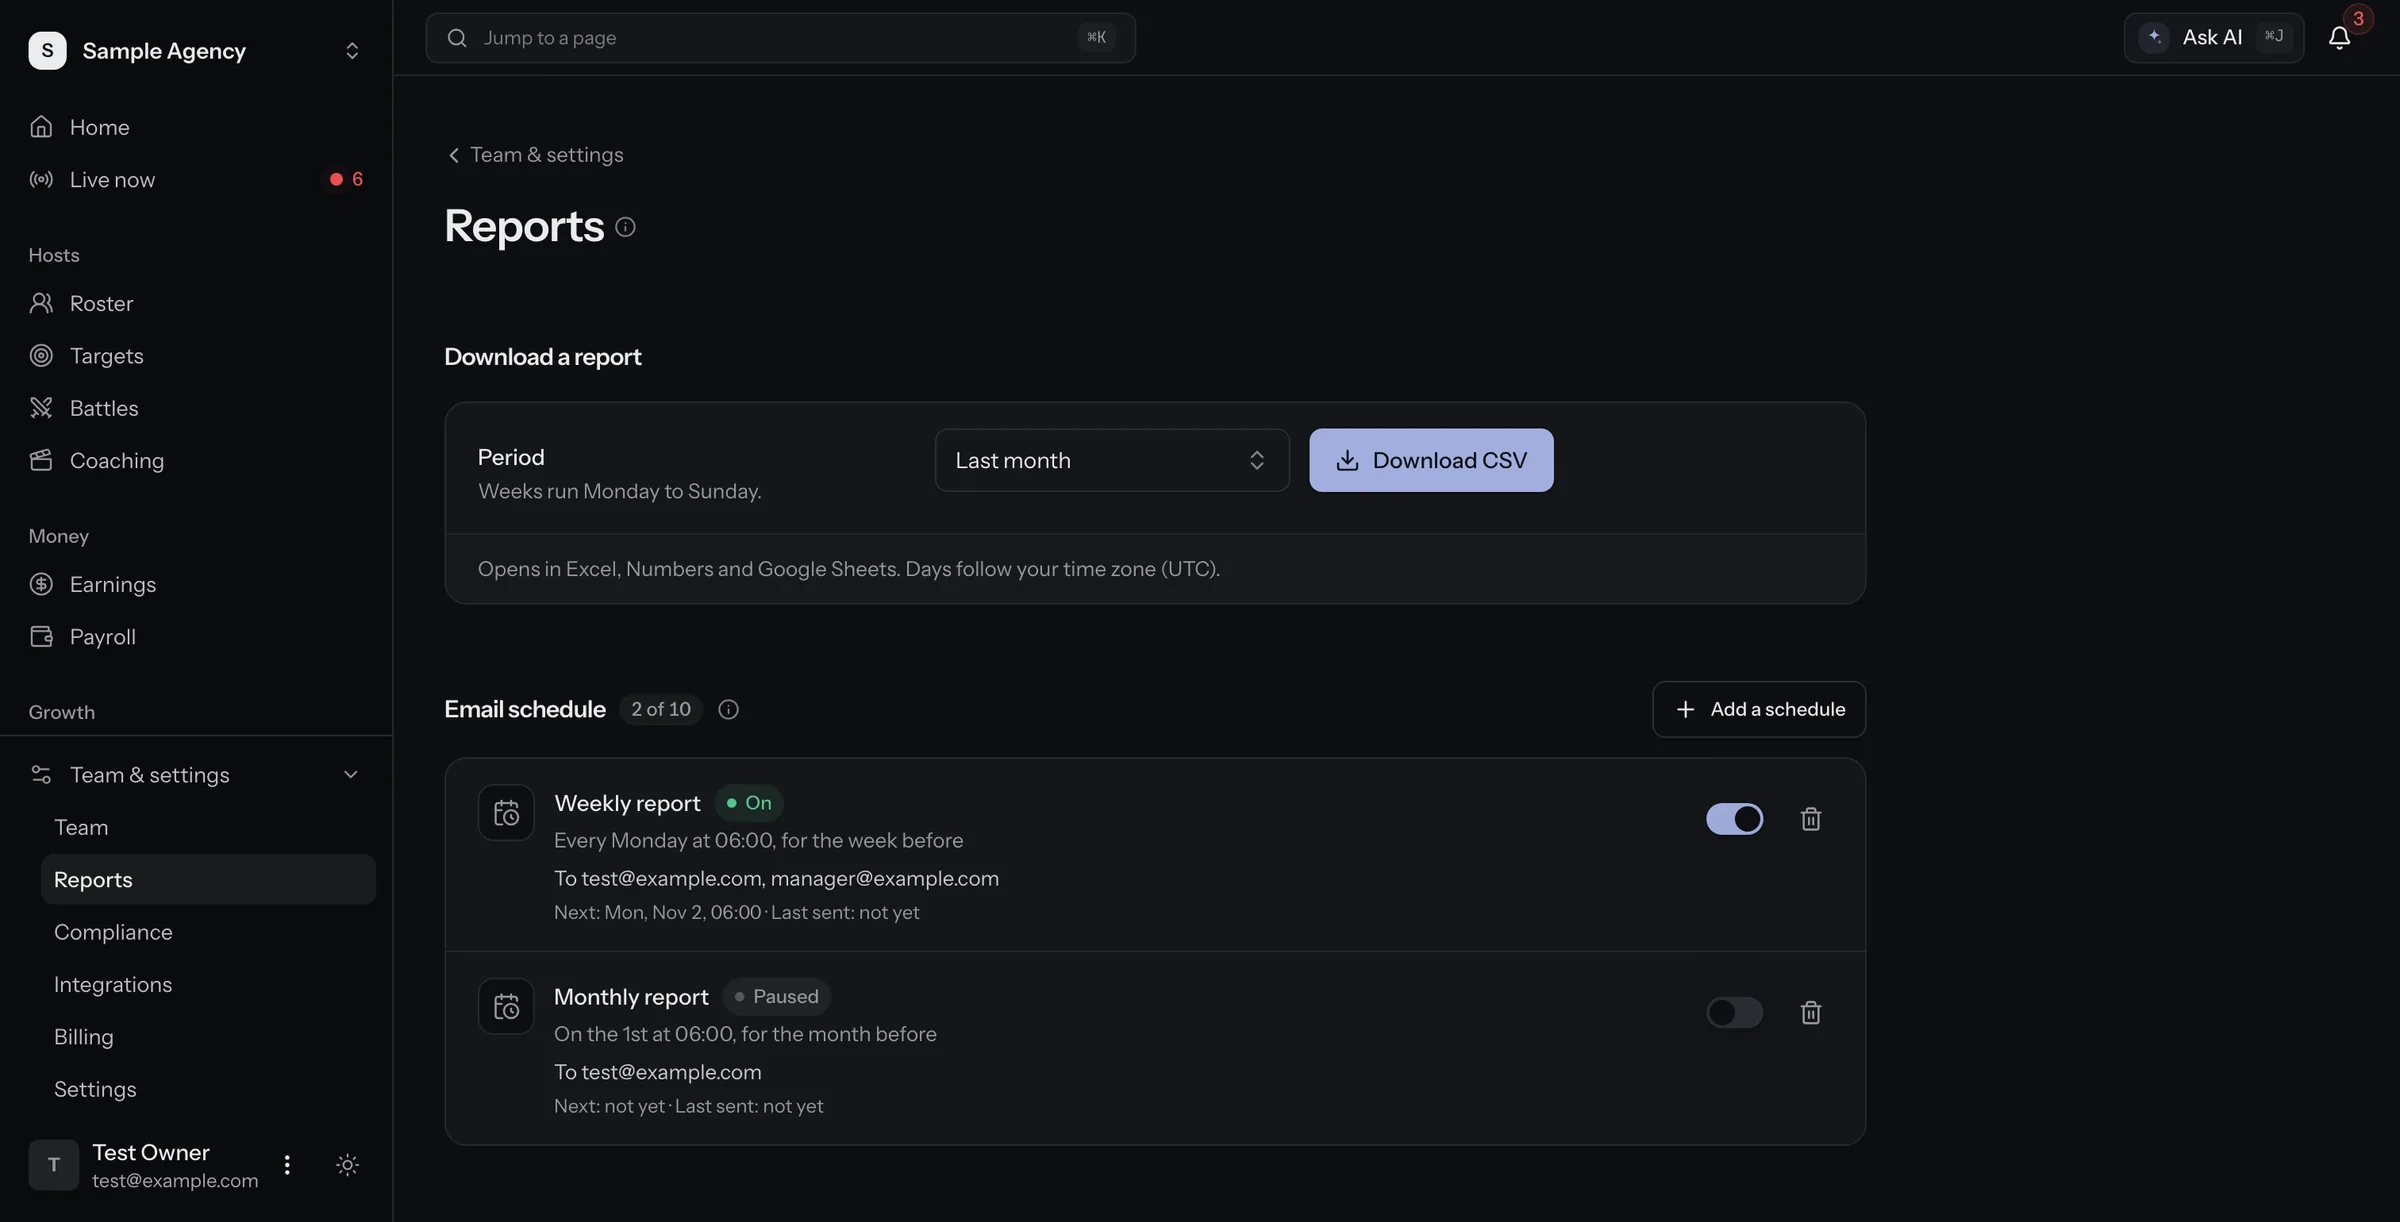Delete the Weekly report schedule
The width and height of the screenshot is (2400, 1222).
pos(1810,819)
